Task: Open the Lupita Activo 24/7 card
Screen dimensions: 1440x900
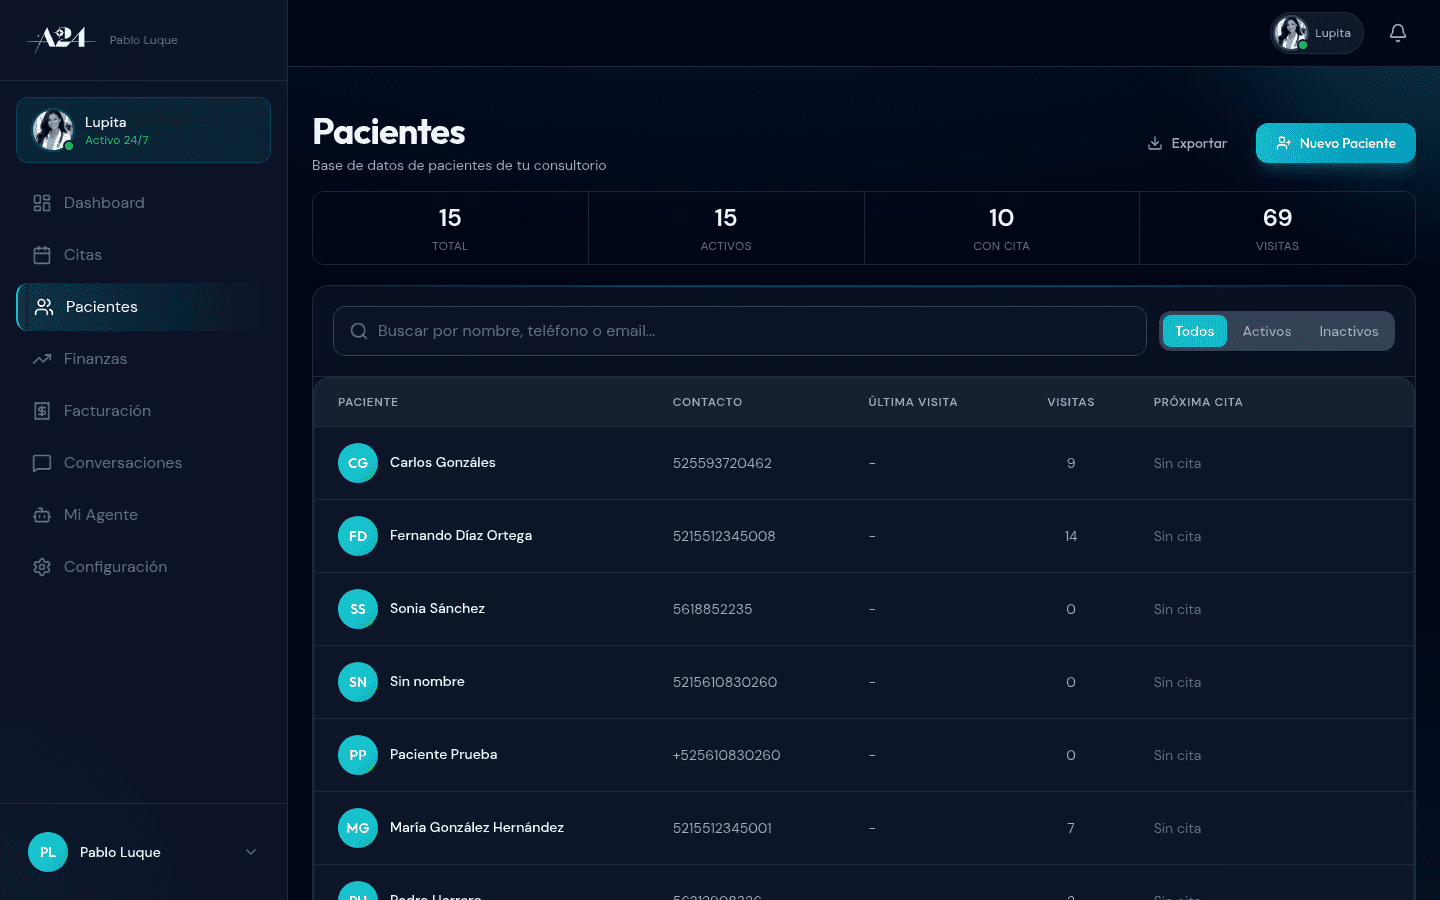Action: 143,130
